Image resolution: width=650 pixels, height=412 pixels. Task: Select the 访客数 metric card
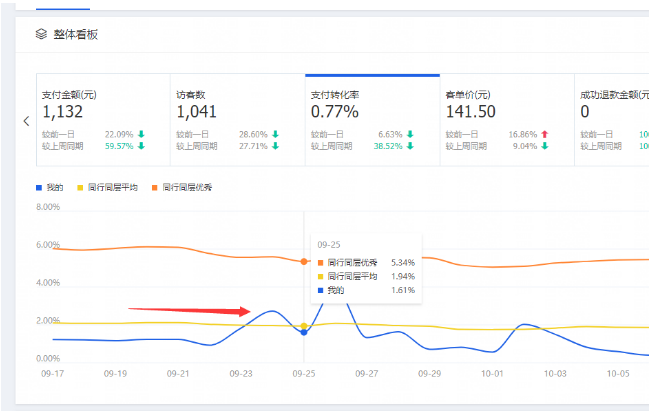pyautogui.click(x=238, y=120)
